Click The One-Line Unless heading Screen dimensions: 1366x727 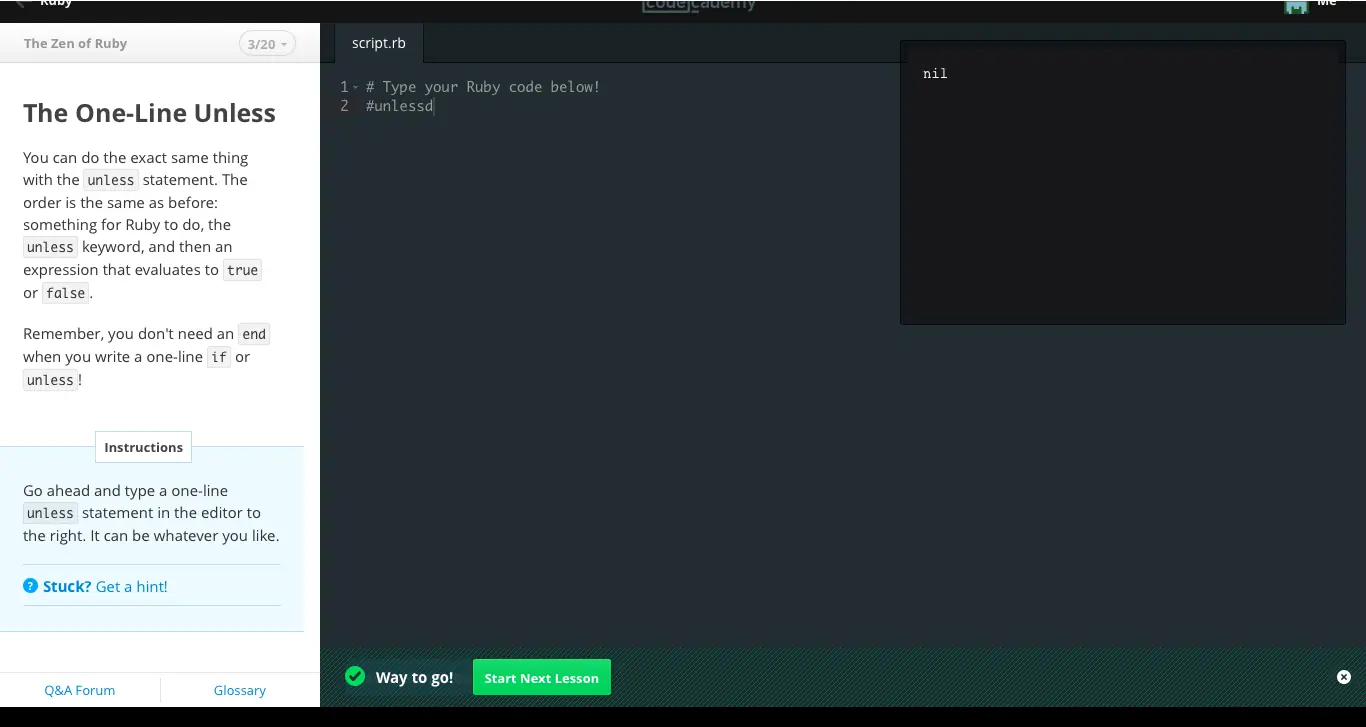pos(149,113)
